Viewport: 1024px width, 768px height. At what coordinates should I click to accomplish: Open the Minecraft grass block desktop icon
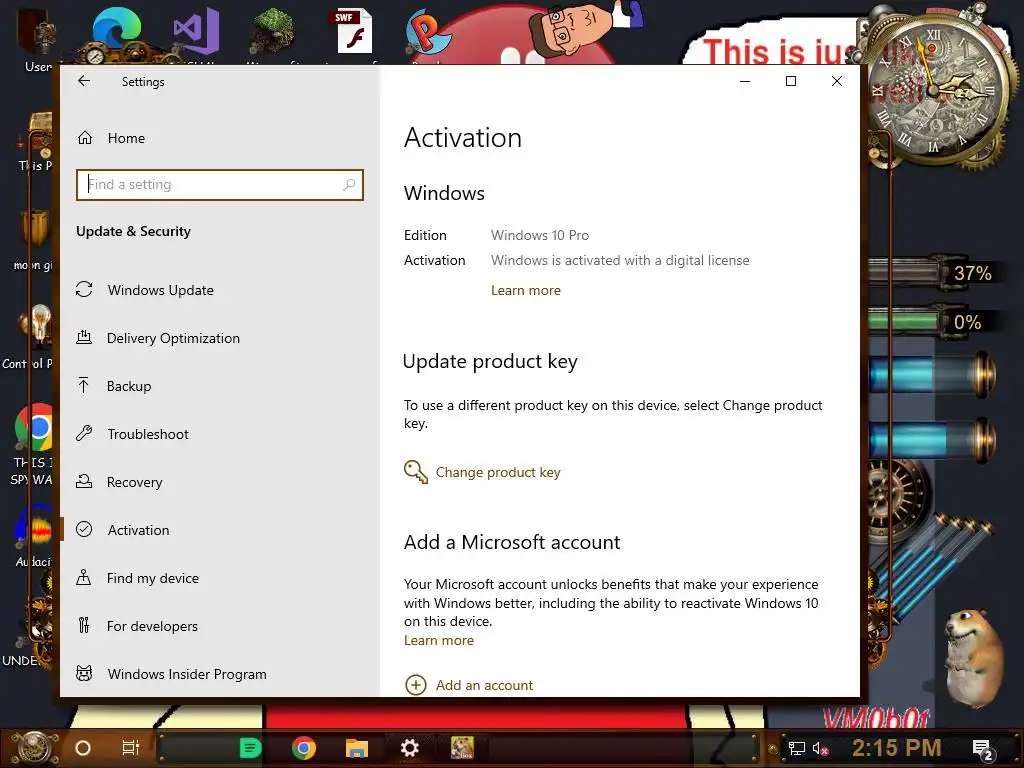click(273, 31)
